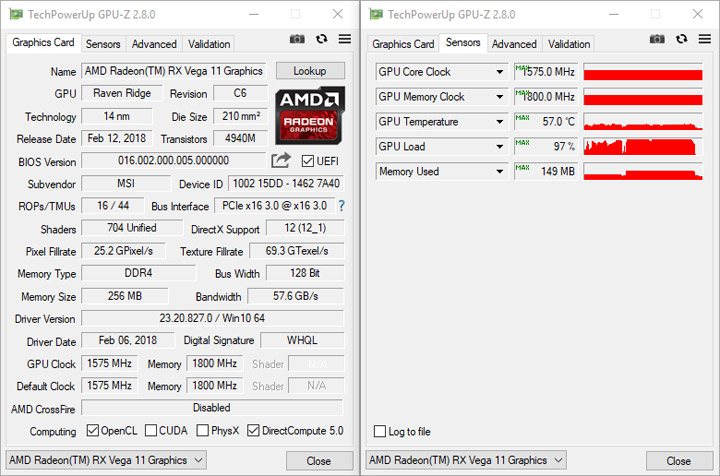
Task: Open the GPU selector dropdown in left window
Action: 106,460
